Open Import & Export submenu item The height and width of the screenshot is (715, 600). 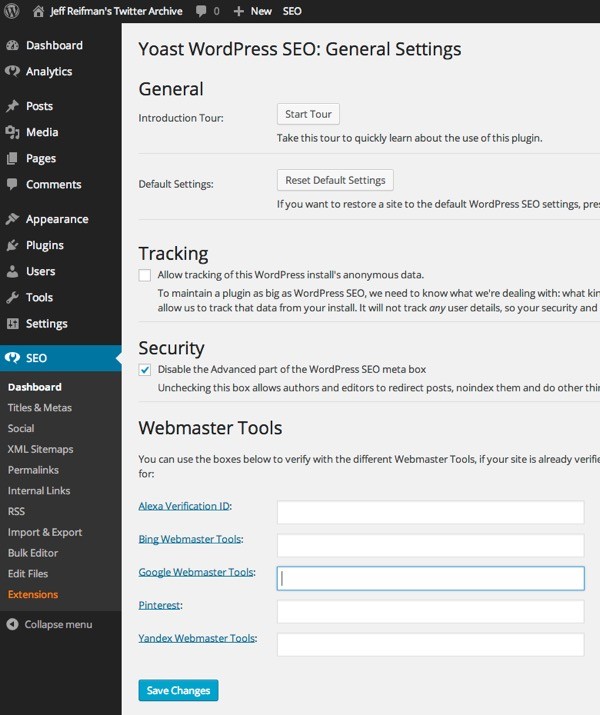pos(45,532)
